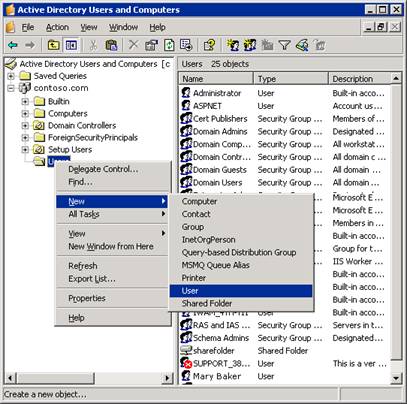Select Find in context menu

(x=112, y=182)
